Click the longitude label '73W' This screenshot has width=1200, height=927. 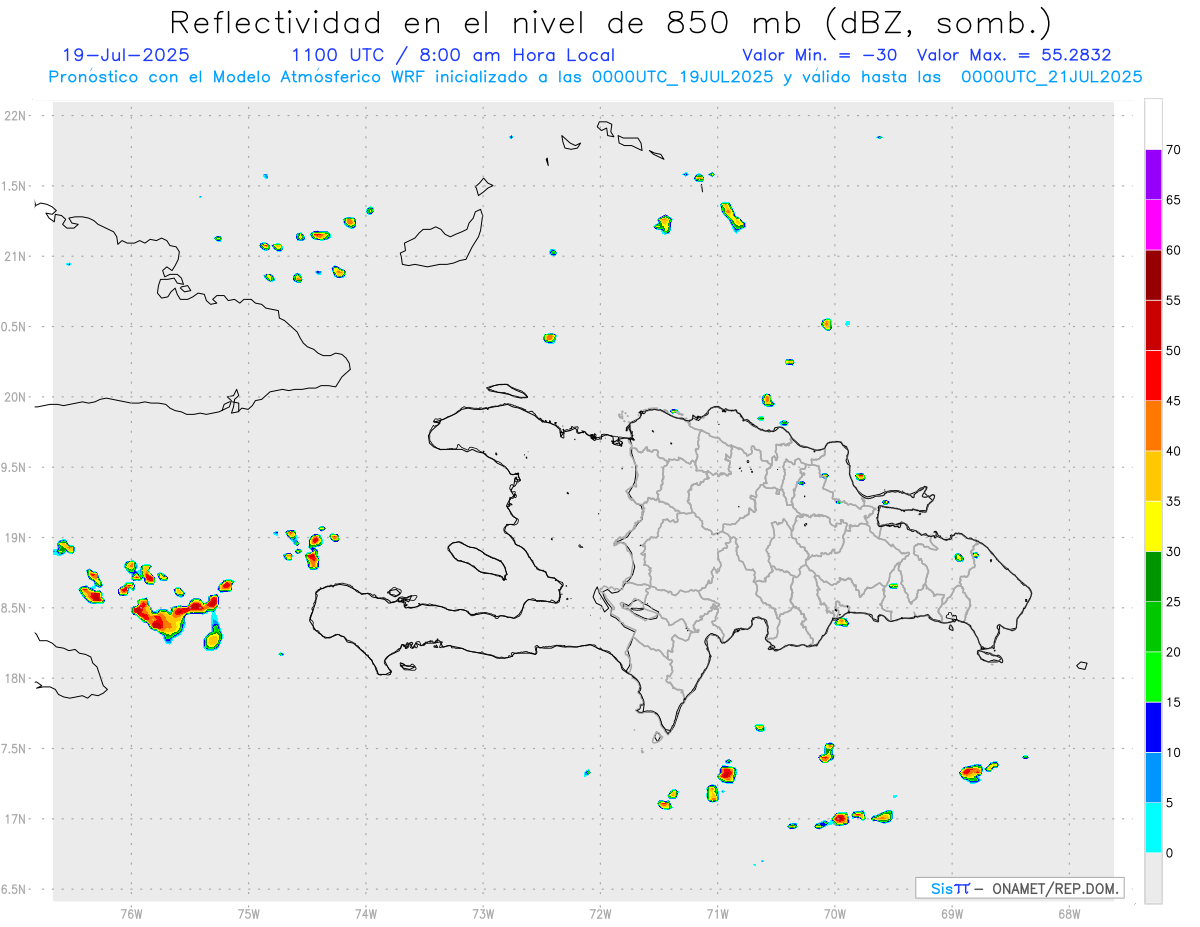pos(483,913)
